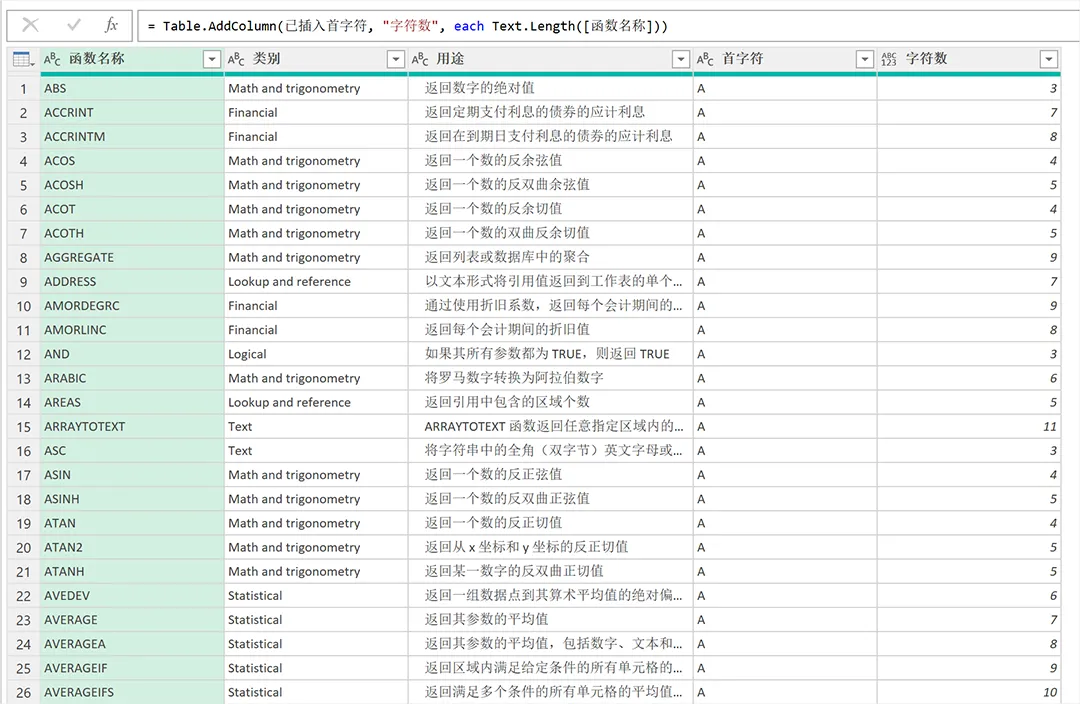Viewport: 1080px width, 704px height.
Task: Click the ACCRINT cell
Action: point(132,112)
